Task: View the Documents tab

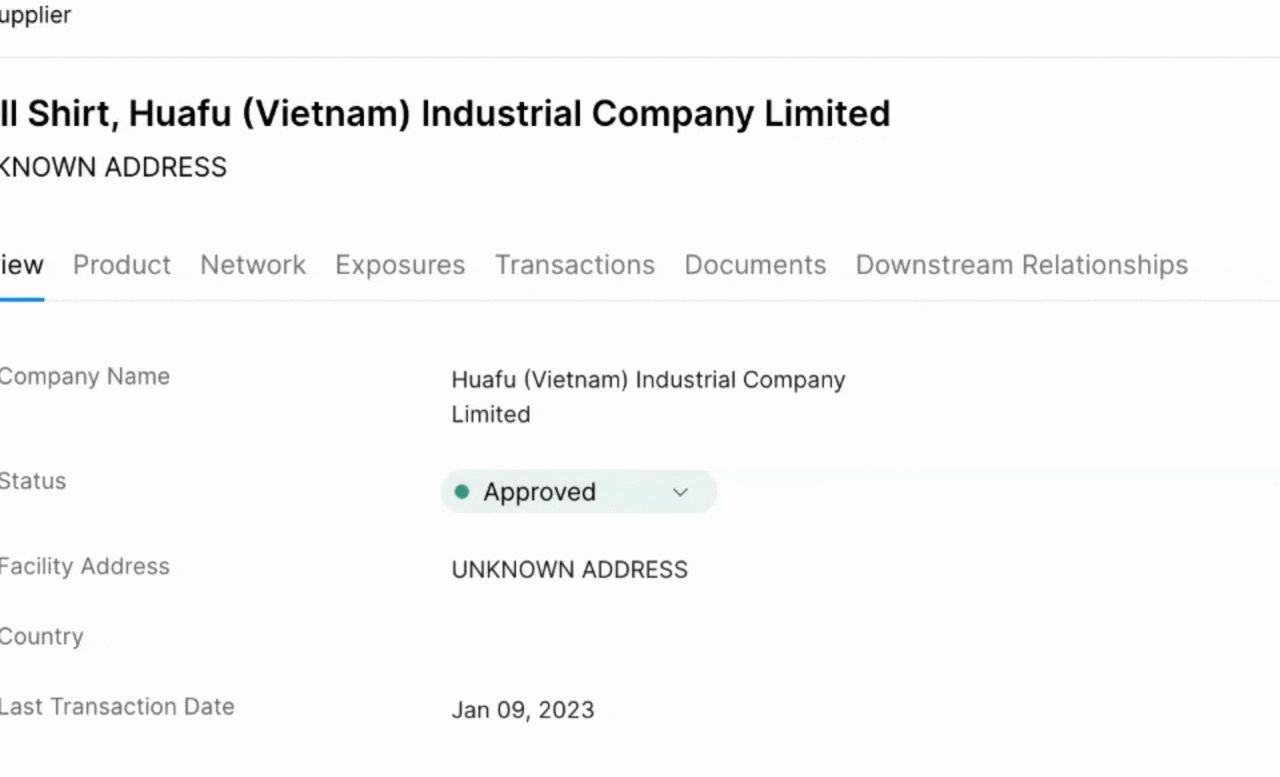Action: [755, 265]
